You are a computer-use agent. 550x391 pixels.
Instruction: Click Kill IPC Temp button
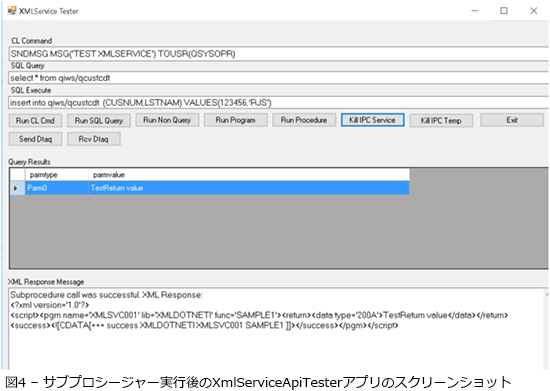tap(441, 121)
